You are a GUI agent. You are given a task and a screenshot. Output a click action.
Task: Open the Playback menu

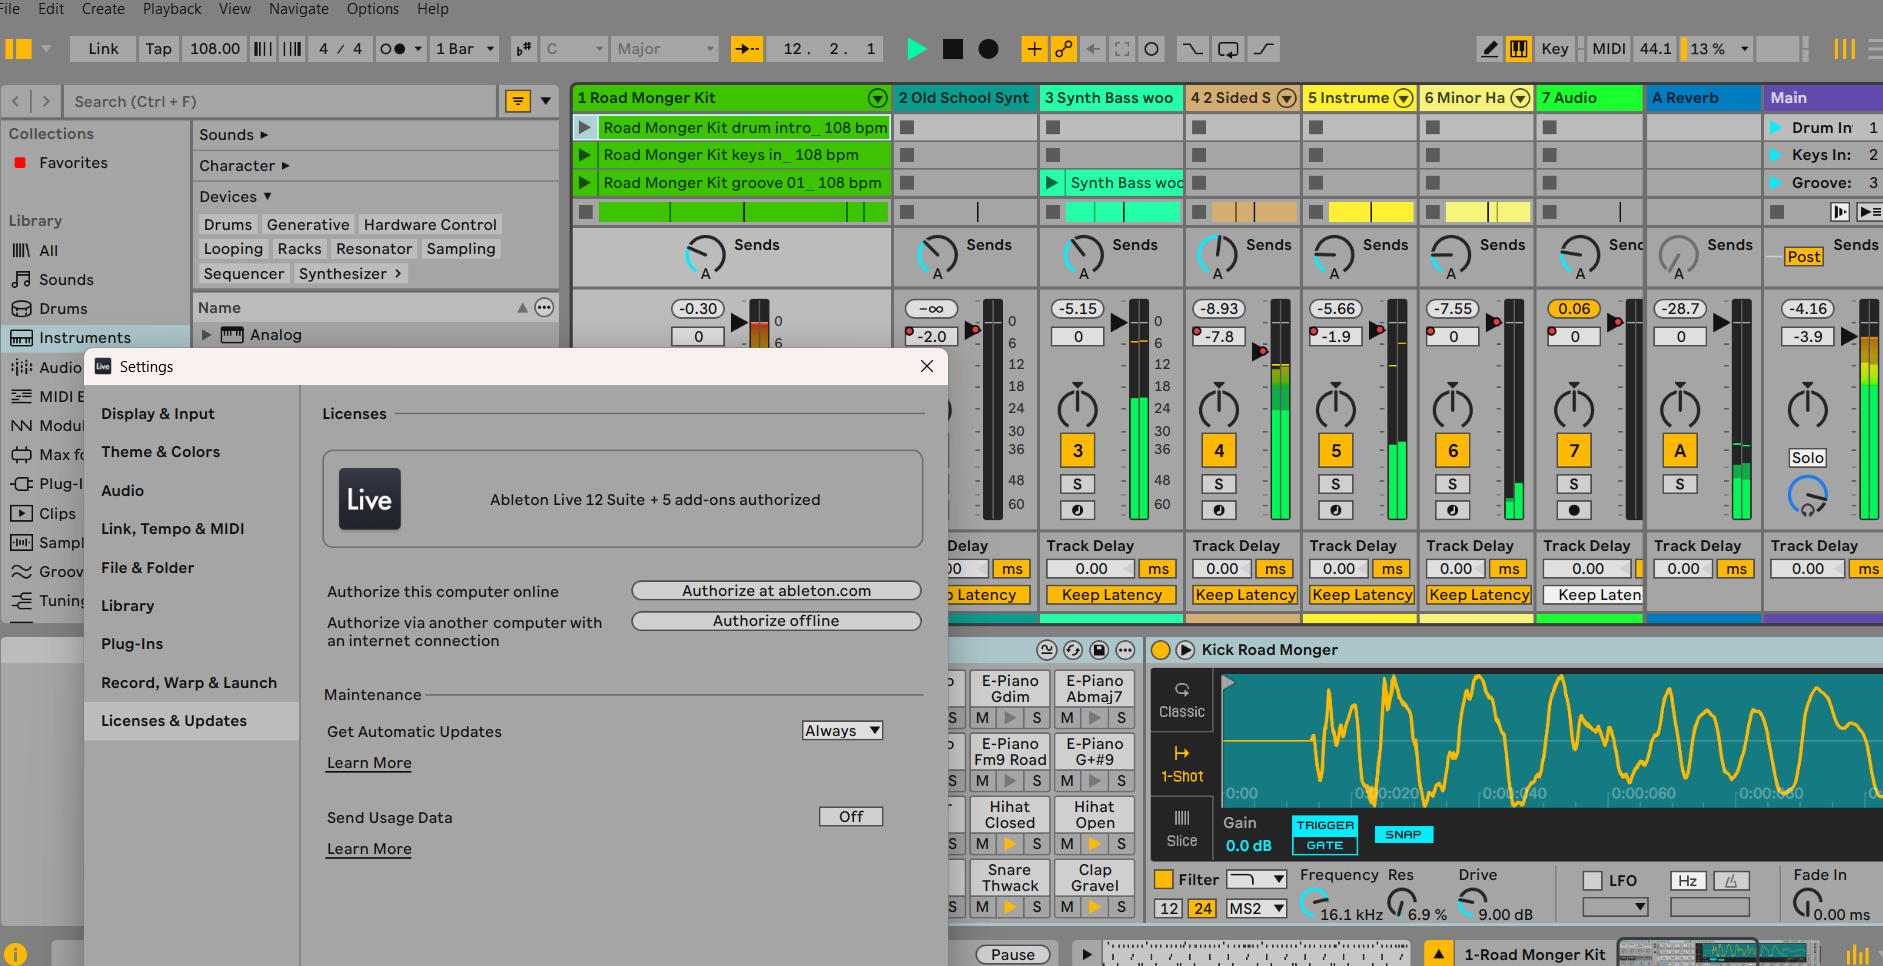(171, 9)
